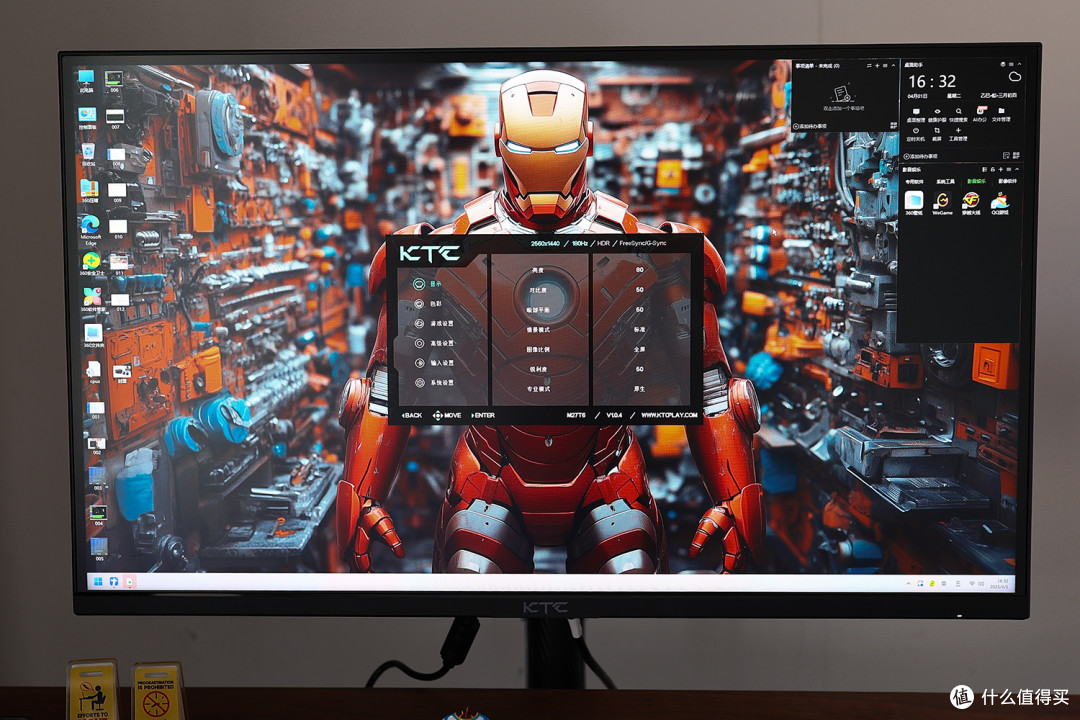
Task: Click the plus icon in to-do panel header
Action: pos(877,65)
